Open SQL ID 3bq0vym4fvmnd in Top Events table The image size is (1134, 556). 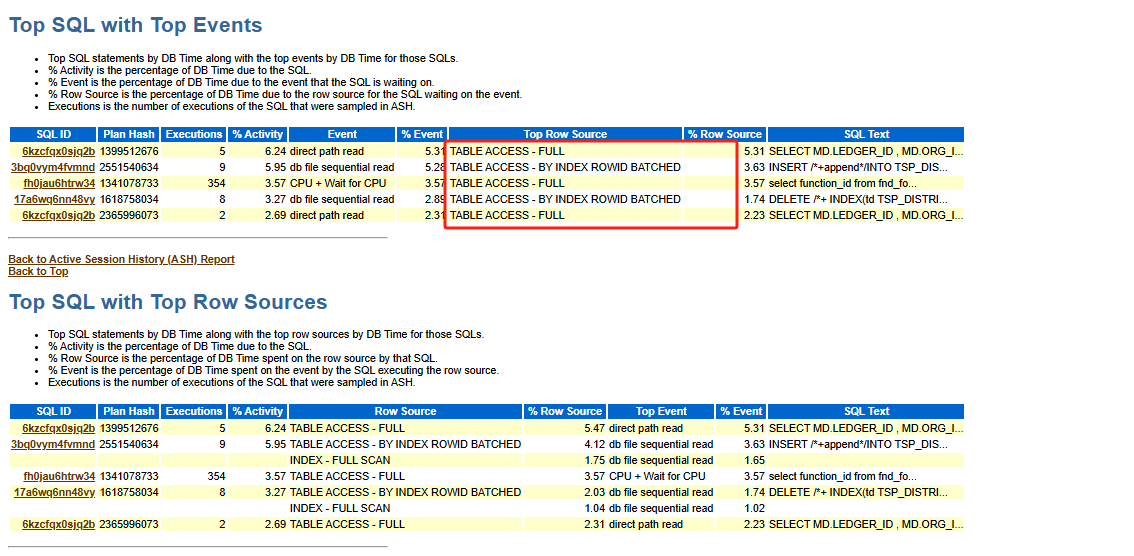point(53,167)
